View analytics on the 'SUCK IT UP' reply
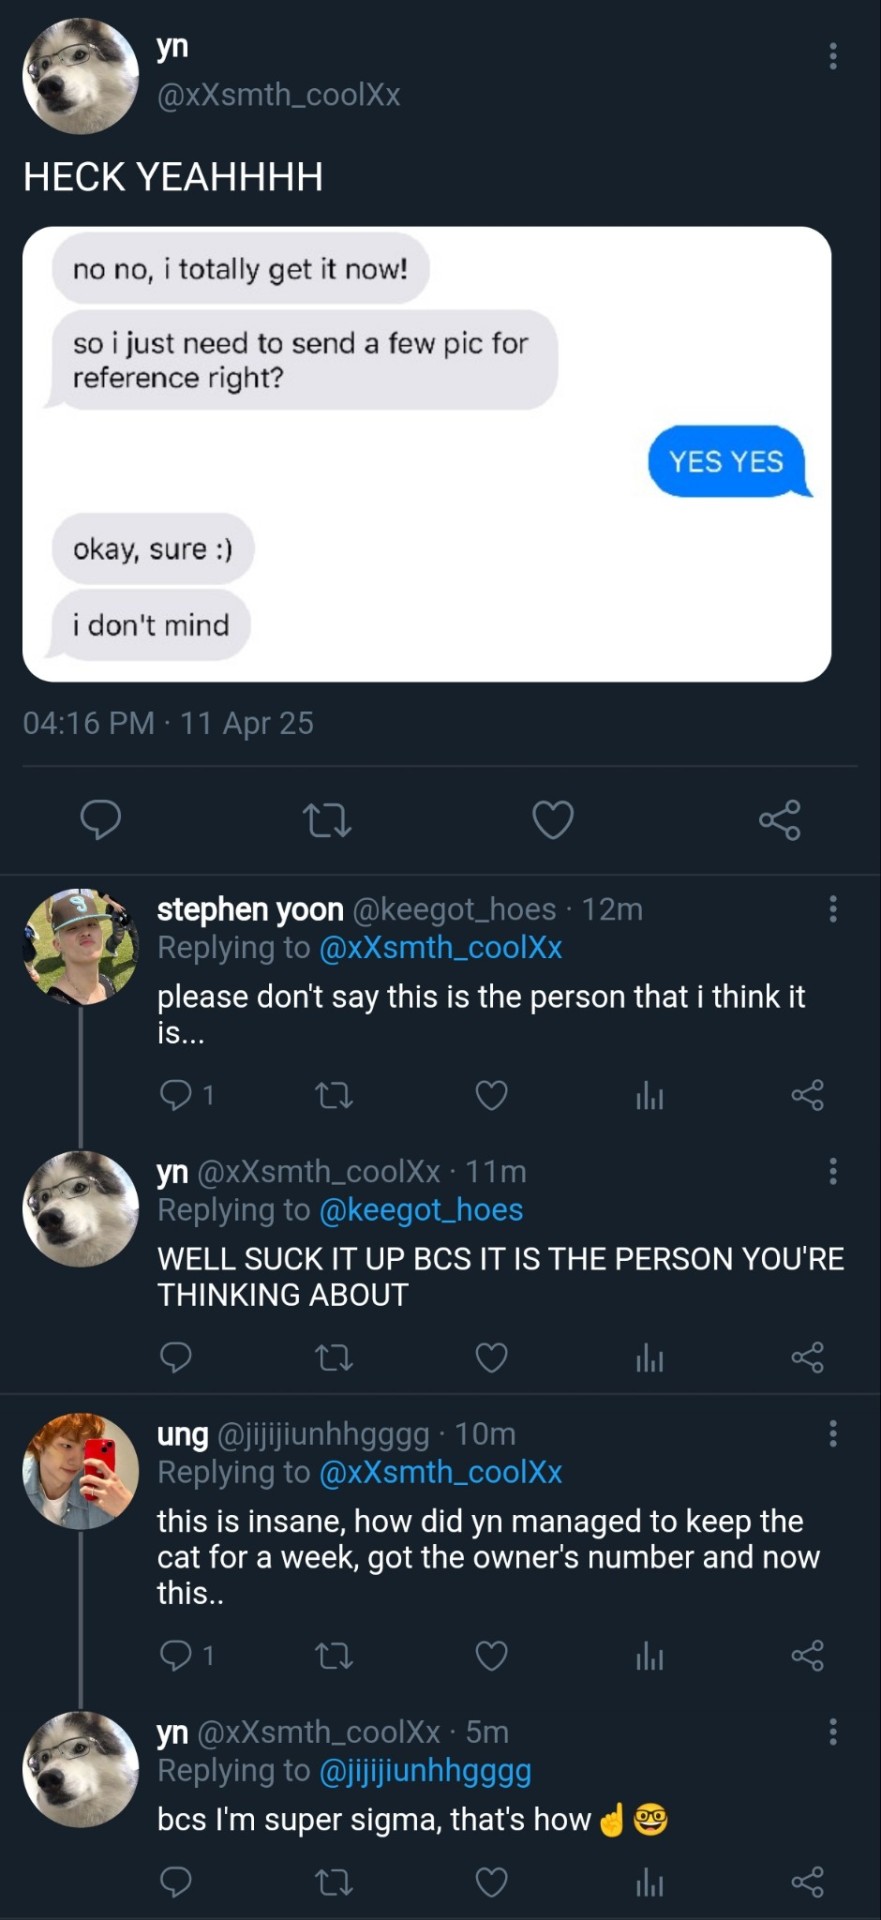Viewport: 881px width, 1920px height. tap(649, 1358)
